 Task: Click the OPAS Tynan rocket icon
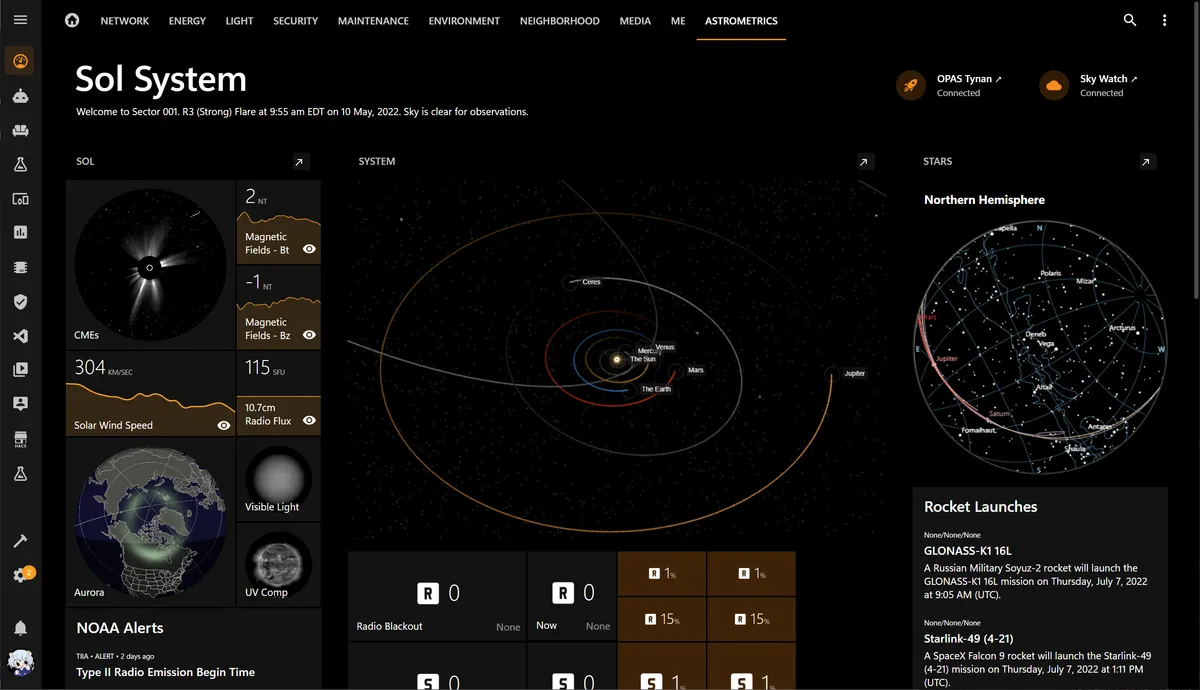coord(911,86)
